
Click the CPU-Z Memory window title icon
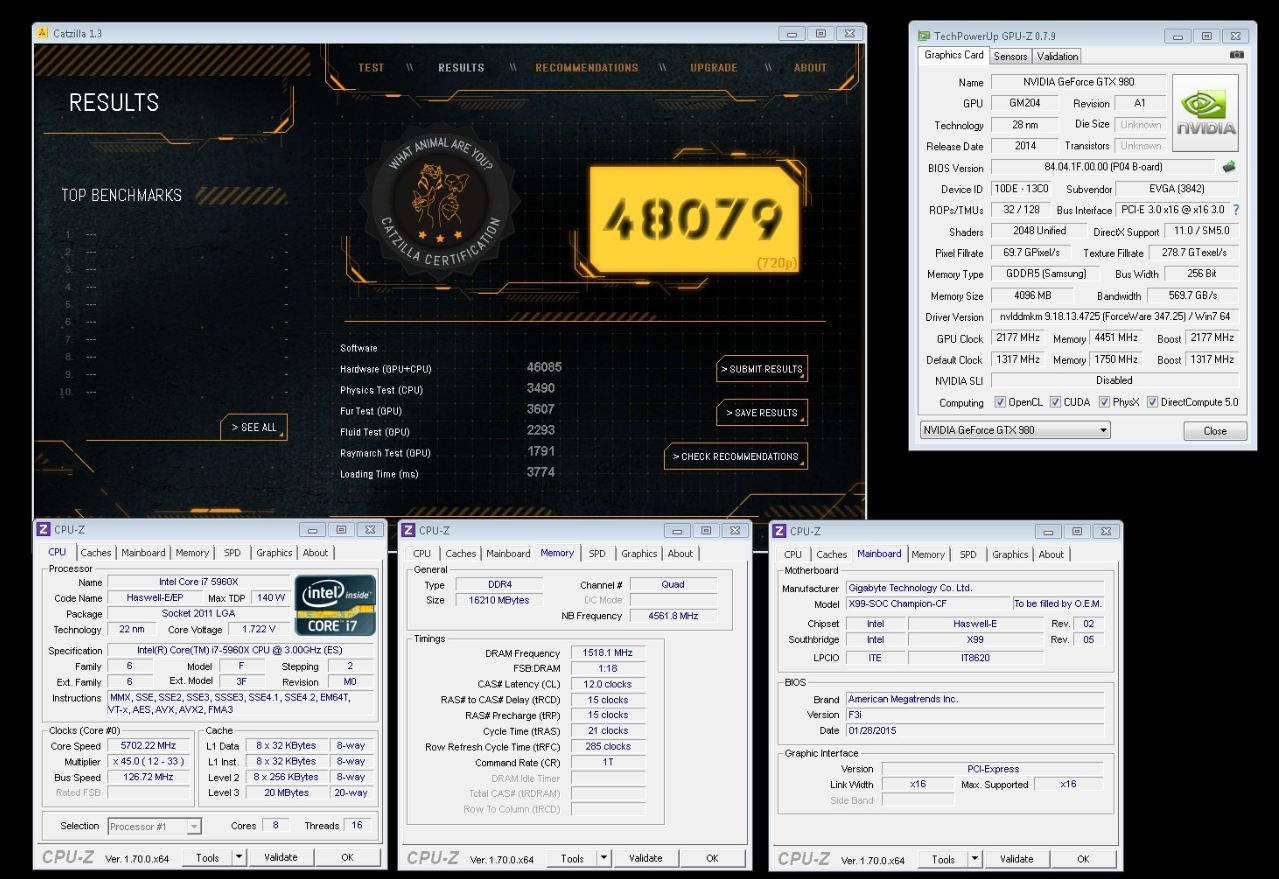tap(408, 530)
